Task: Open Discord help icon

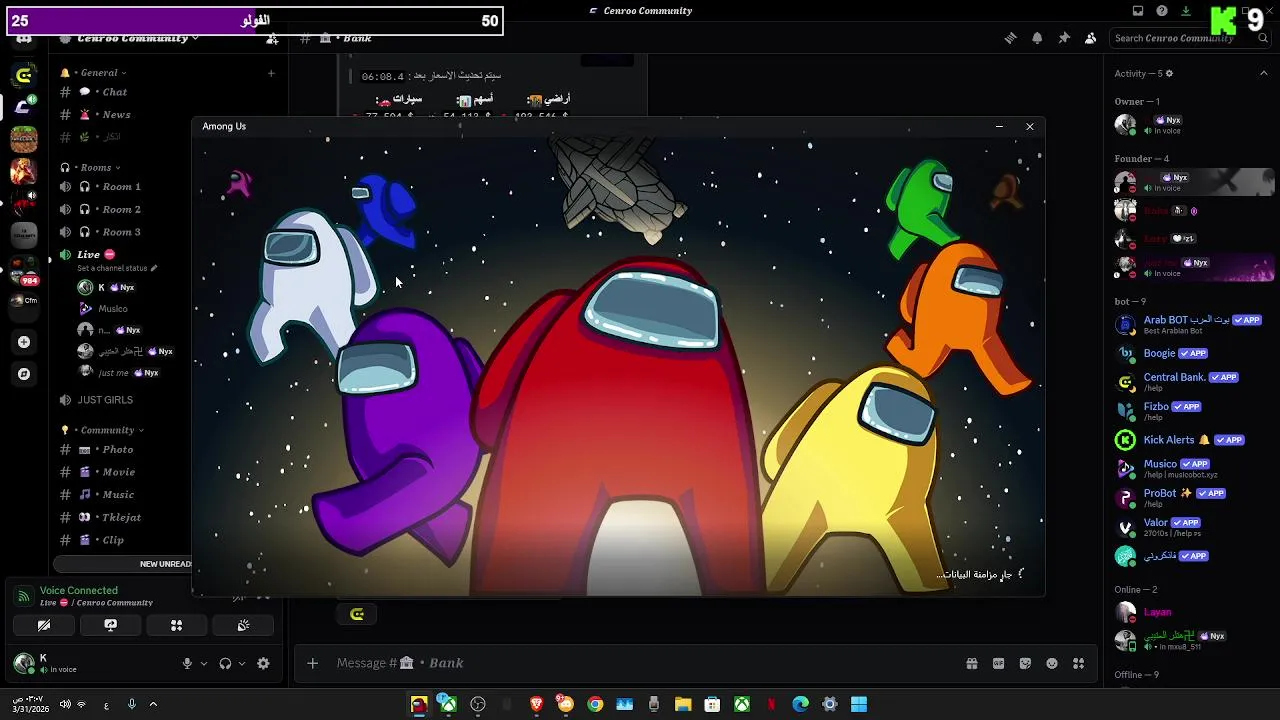Action: (x=1162, y=11)
